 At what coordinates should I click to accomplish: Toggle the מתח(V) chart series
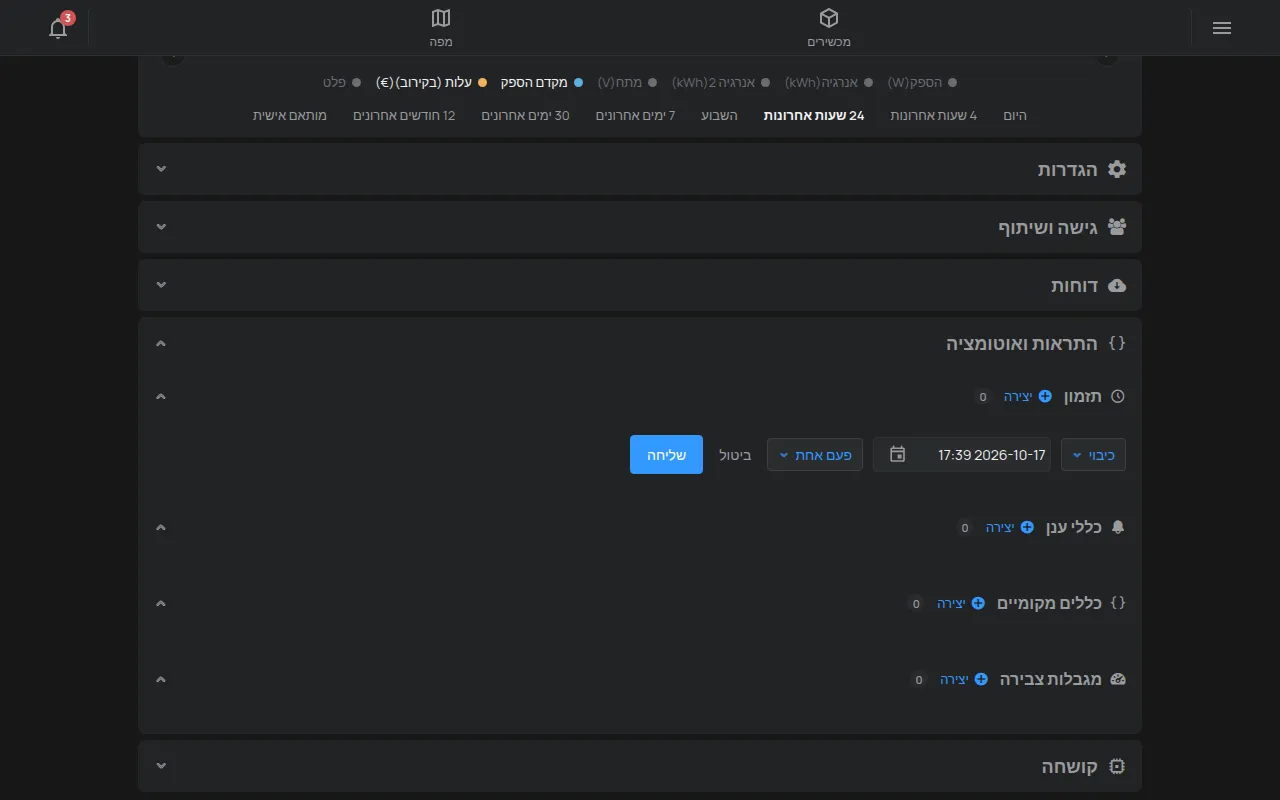coord(627,82)
